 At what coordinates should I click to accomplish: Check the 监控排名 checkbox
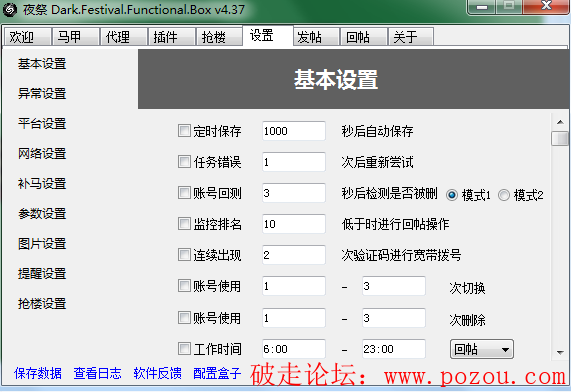tap(184, 223)
